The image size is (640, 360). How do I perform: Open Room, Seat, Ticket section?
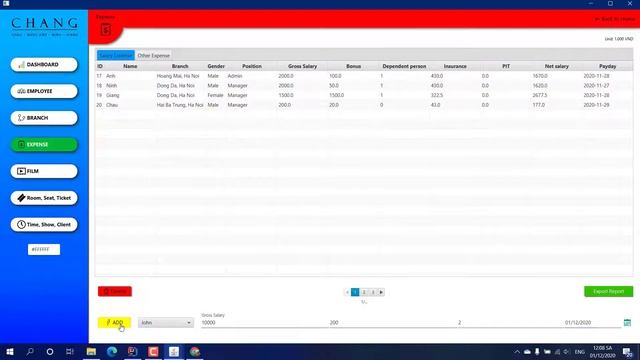coord(44,198)
